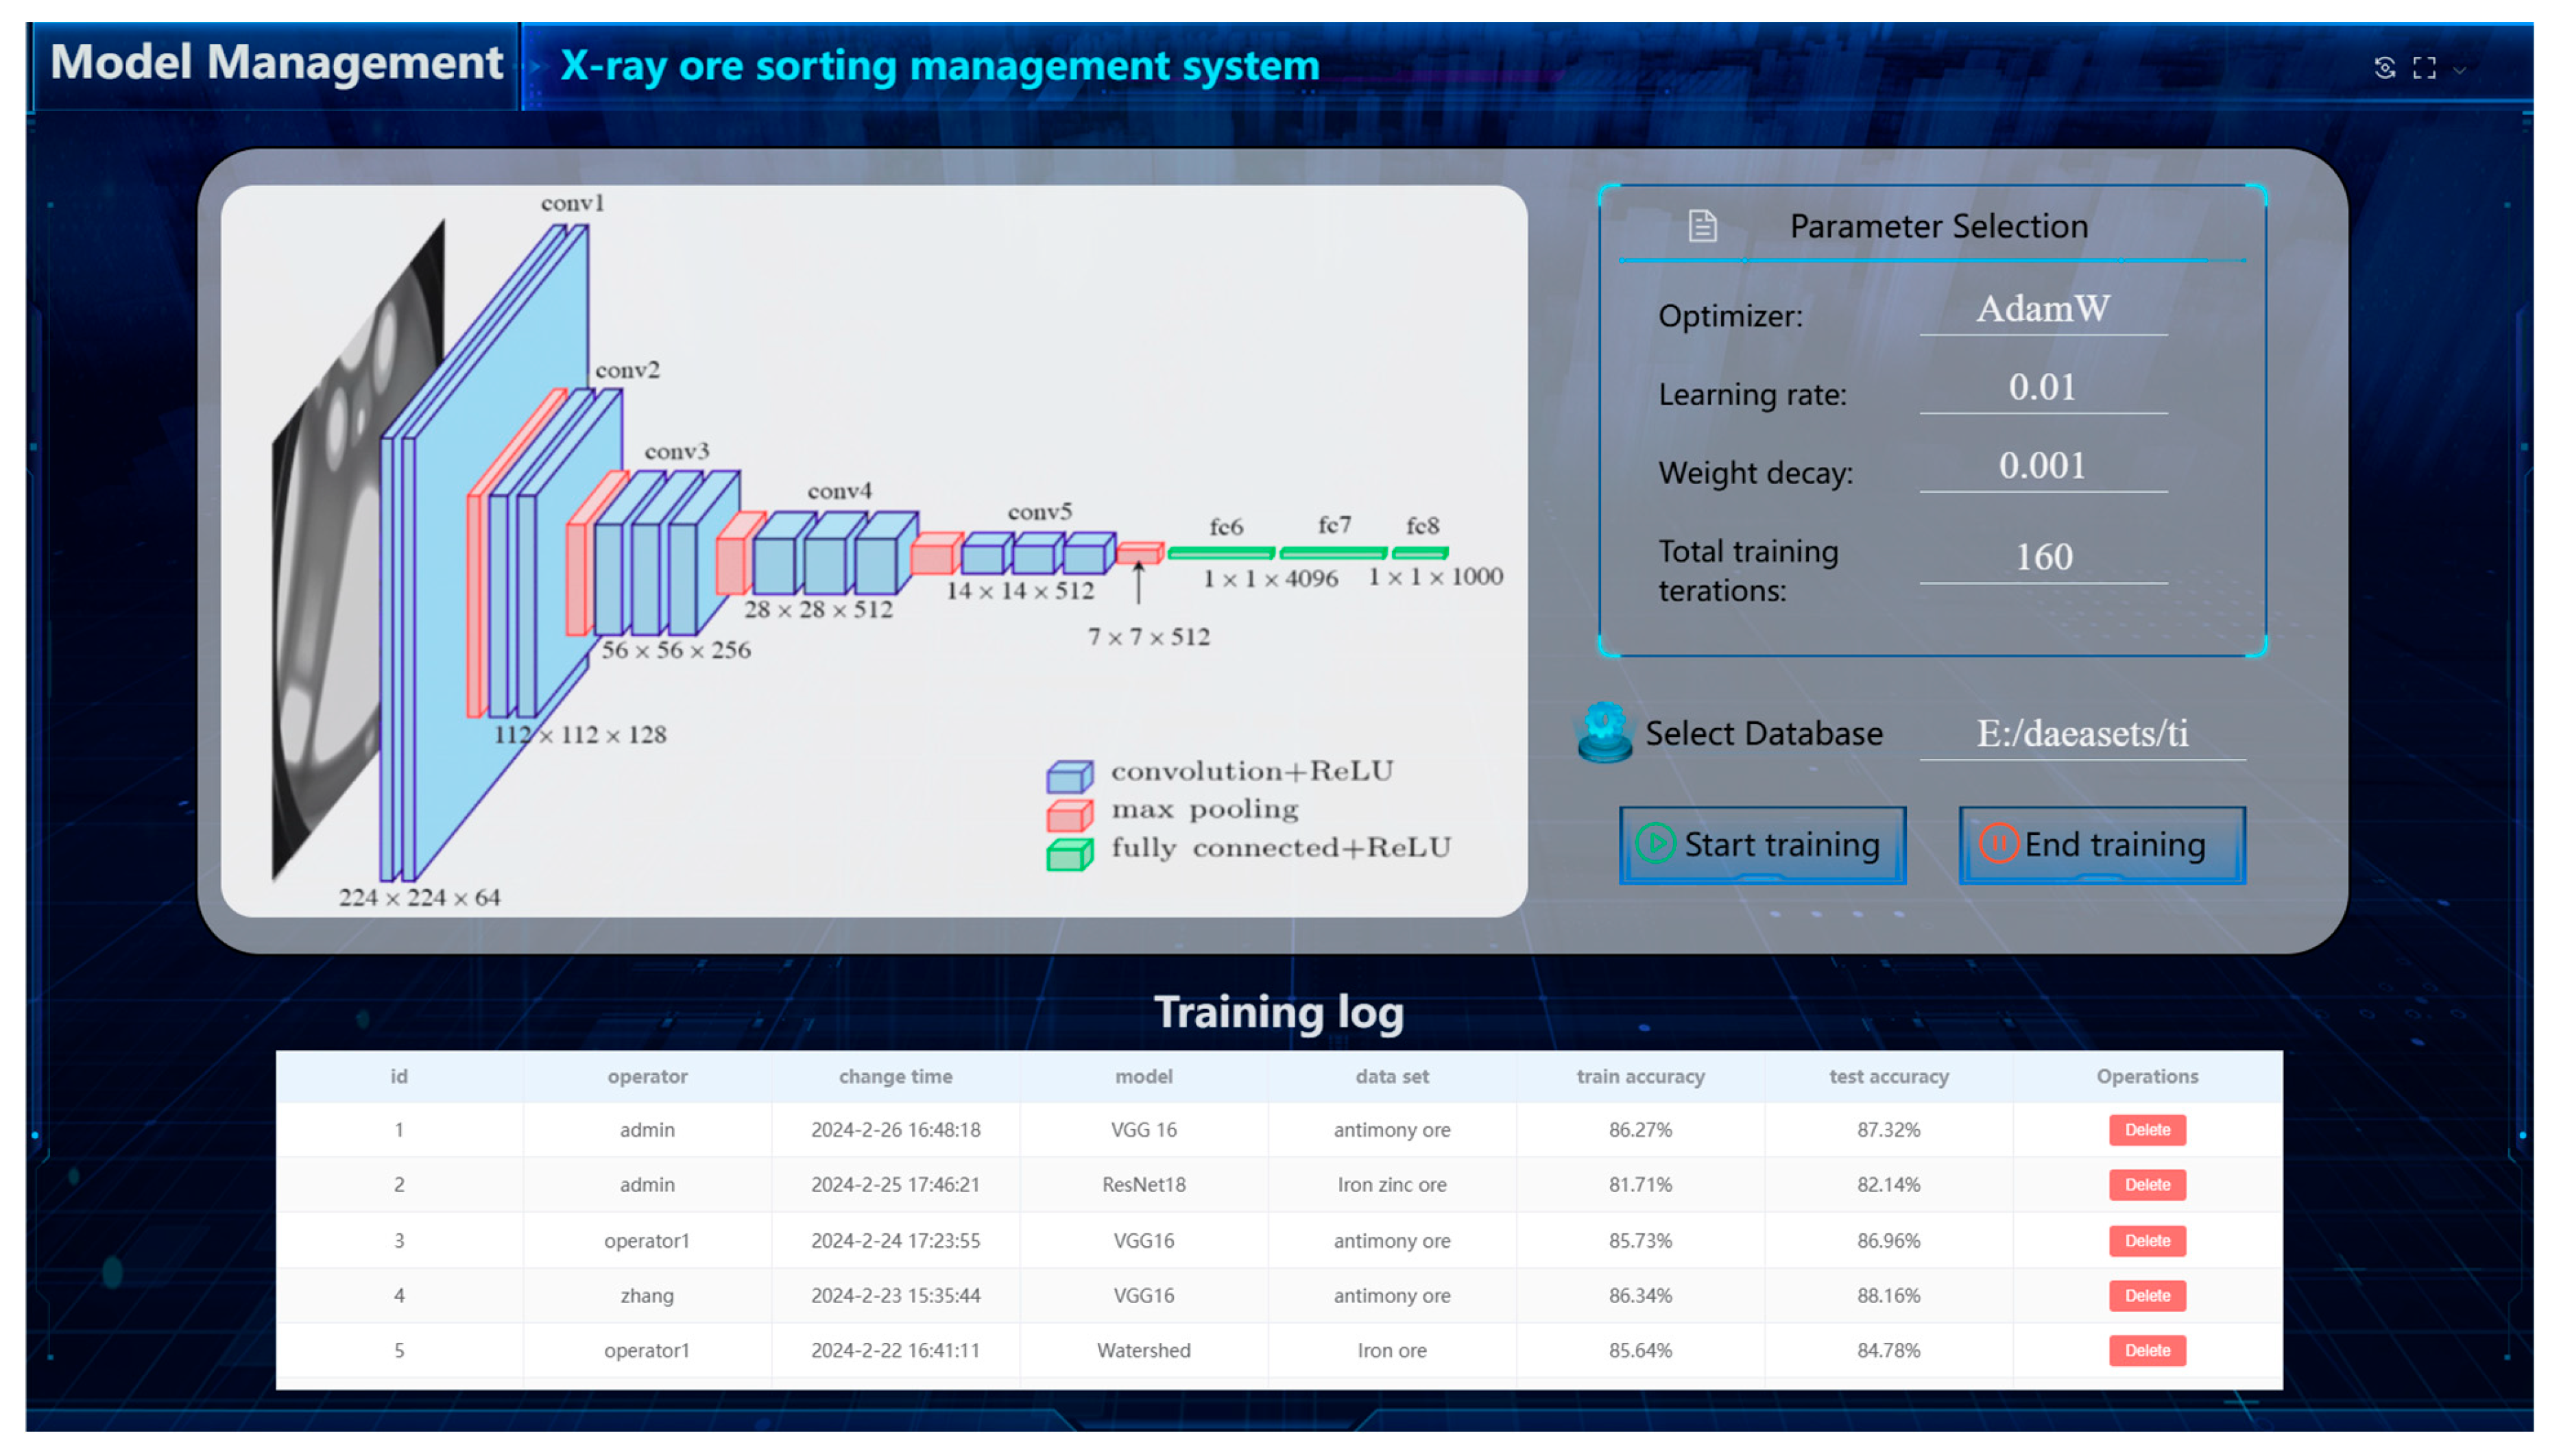
Task: Click the green play icon on Start training
Action: click(x=1655, y=843)
